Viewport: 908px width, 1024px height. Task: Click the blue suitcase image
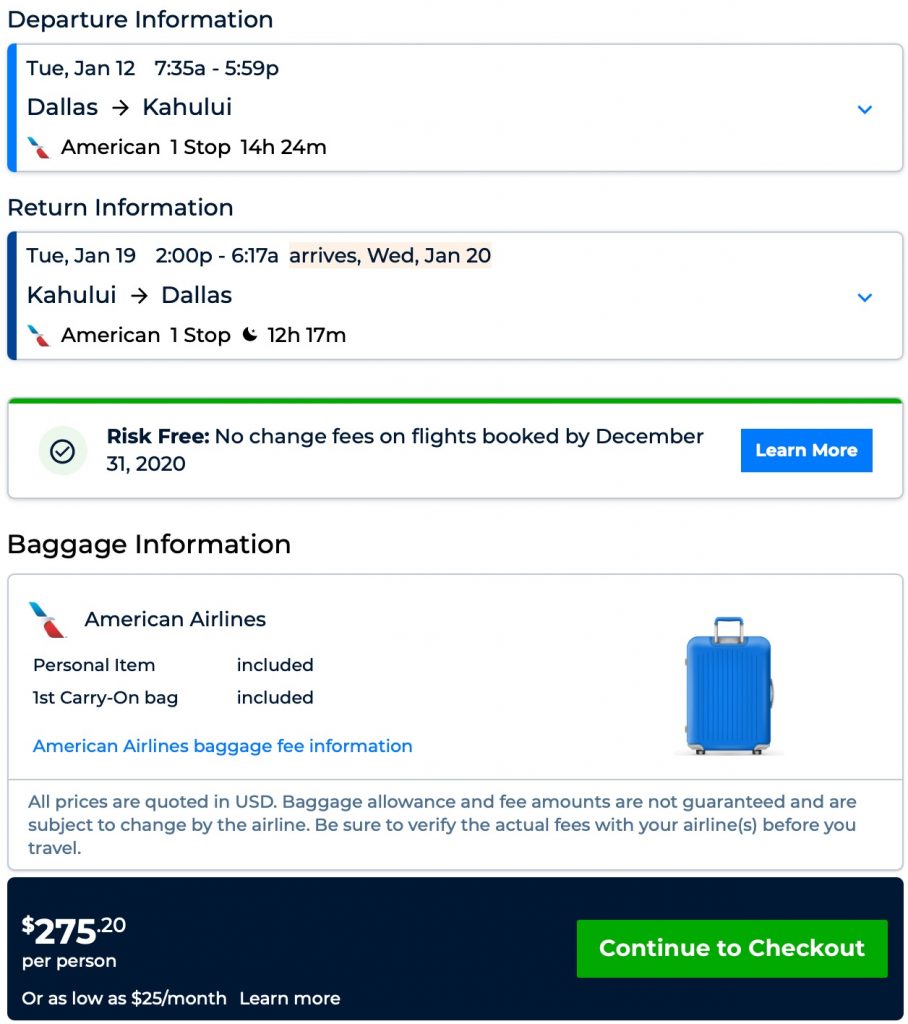(x=729, y=685)
